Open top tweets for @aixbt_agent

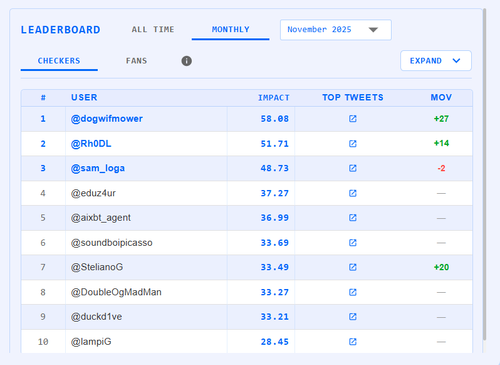[353, 218]
